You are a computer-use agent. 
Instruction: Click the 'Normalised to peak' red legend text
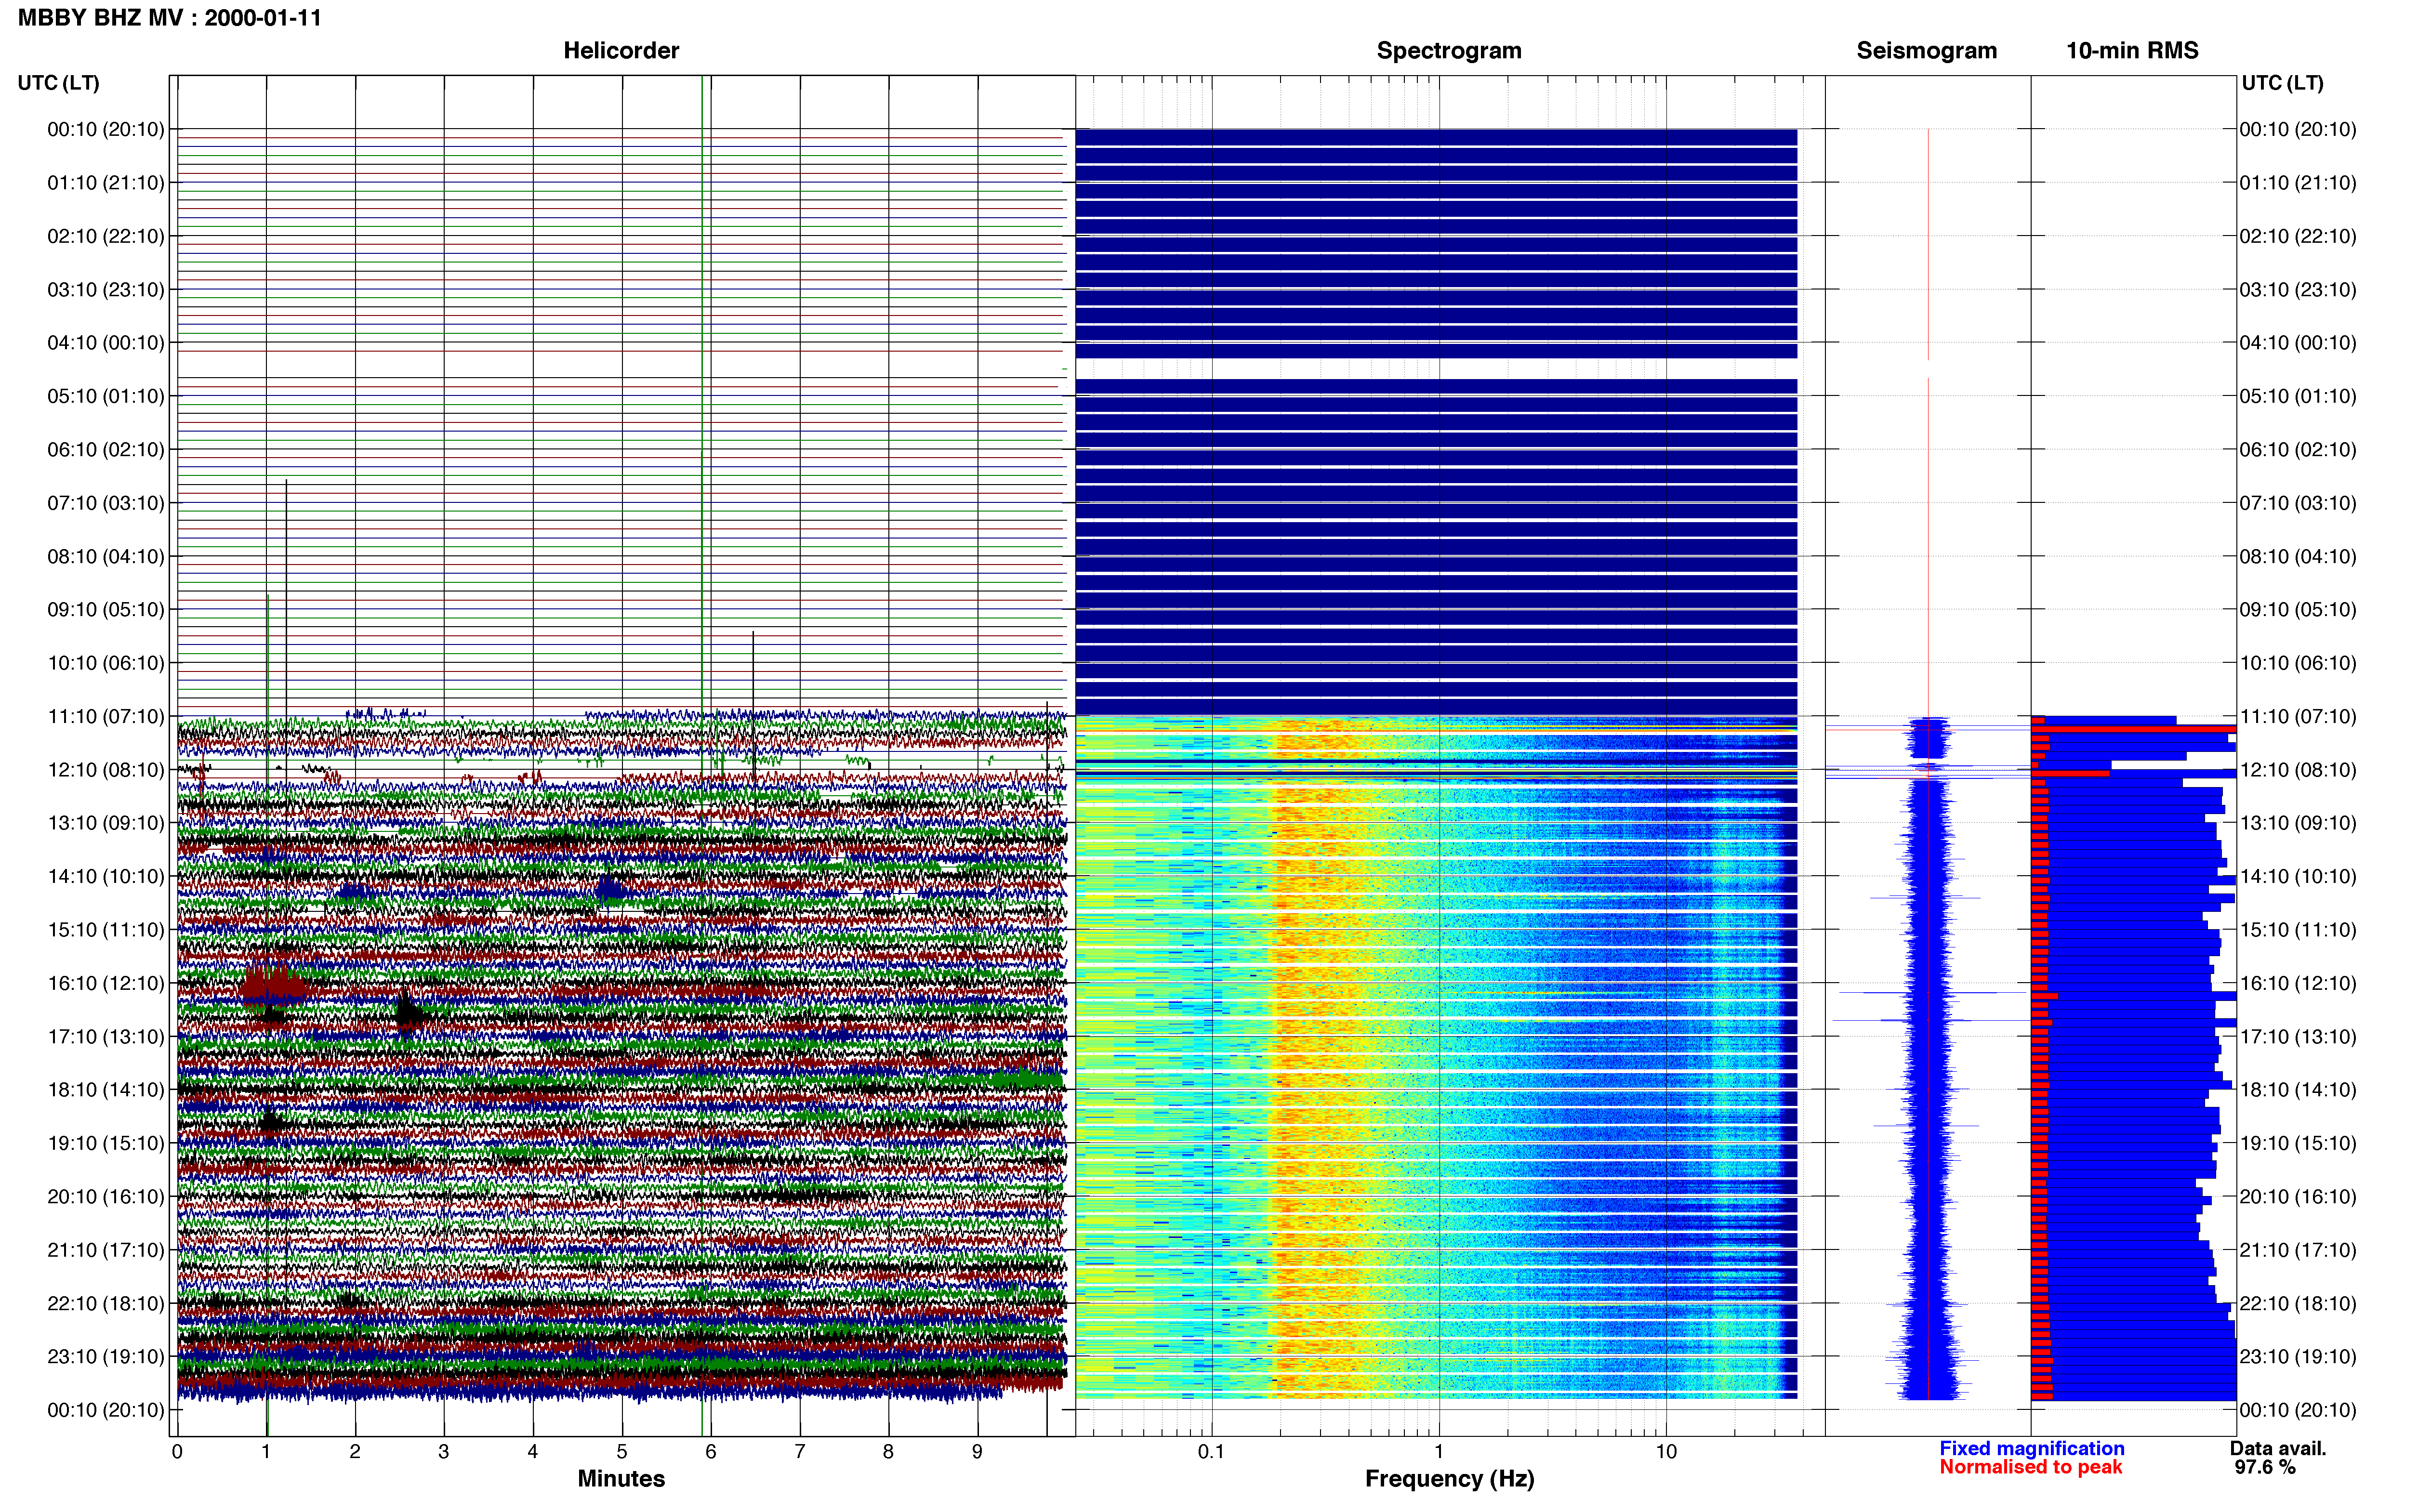pos(2030,1467)
